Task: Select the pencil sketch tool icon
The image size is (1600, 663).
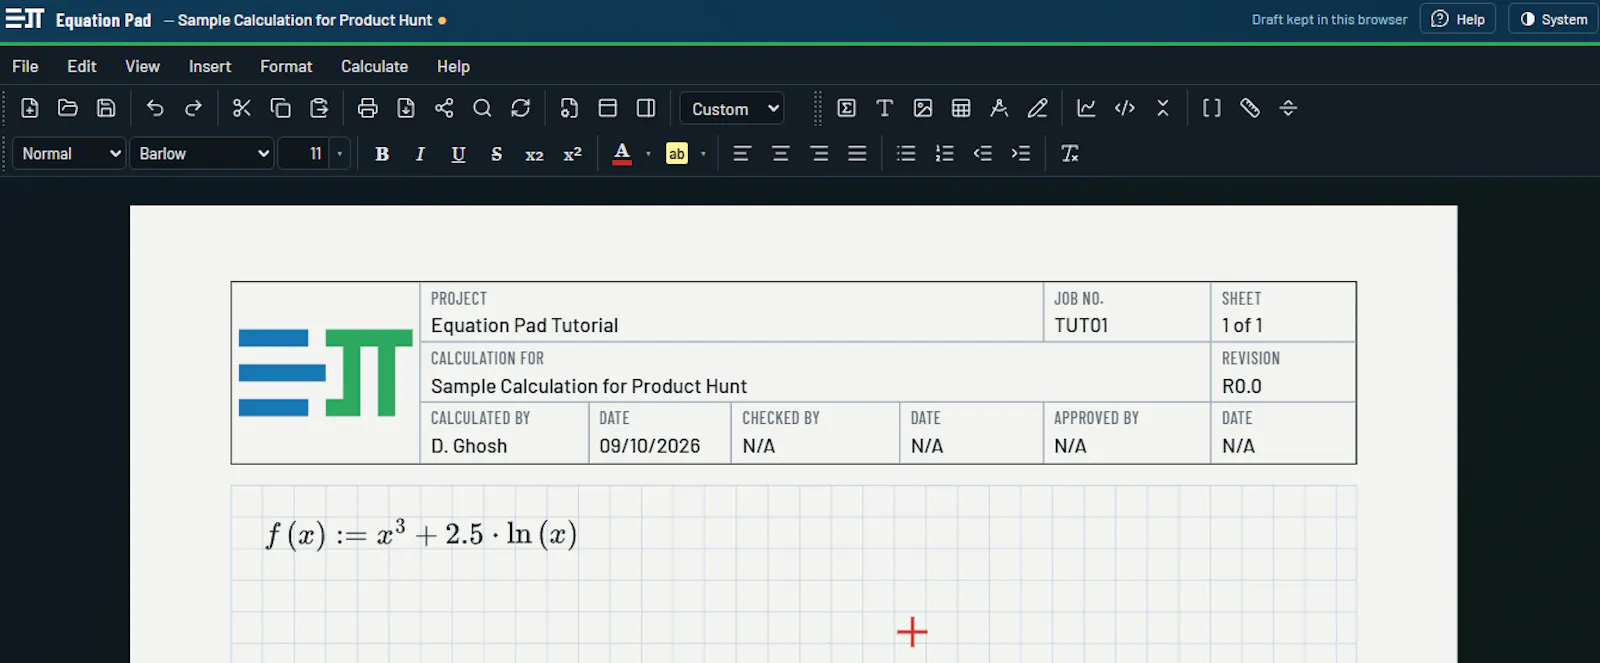Action: pyautogui.click(x=1037, y=108)
